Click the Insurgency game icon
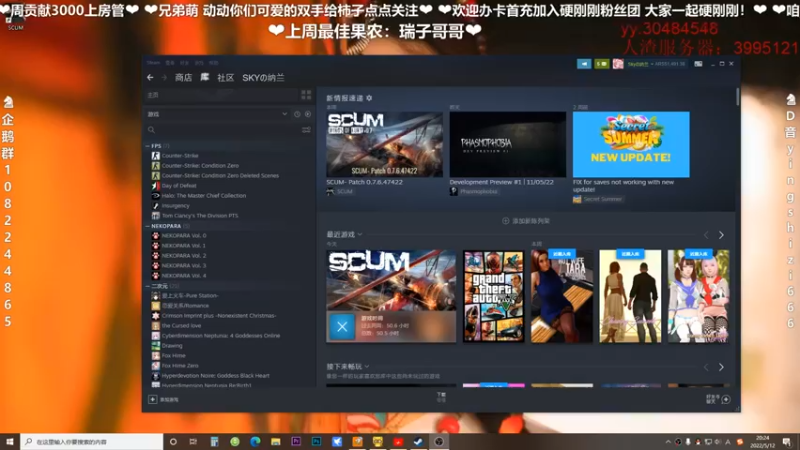 click(156, 206)
